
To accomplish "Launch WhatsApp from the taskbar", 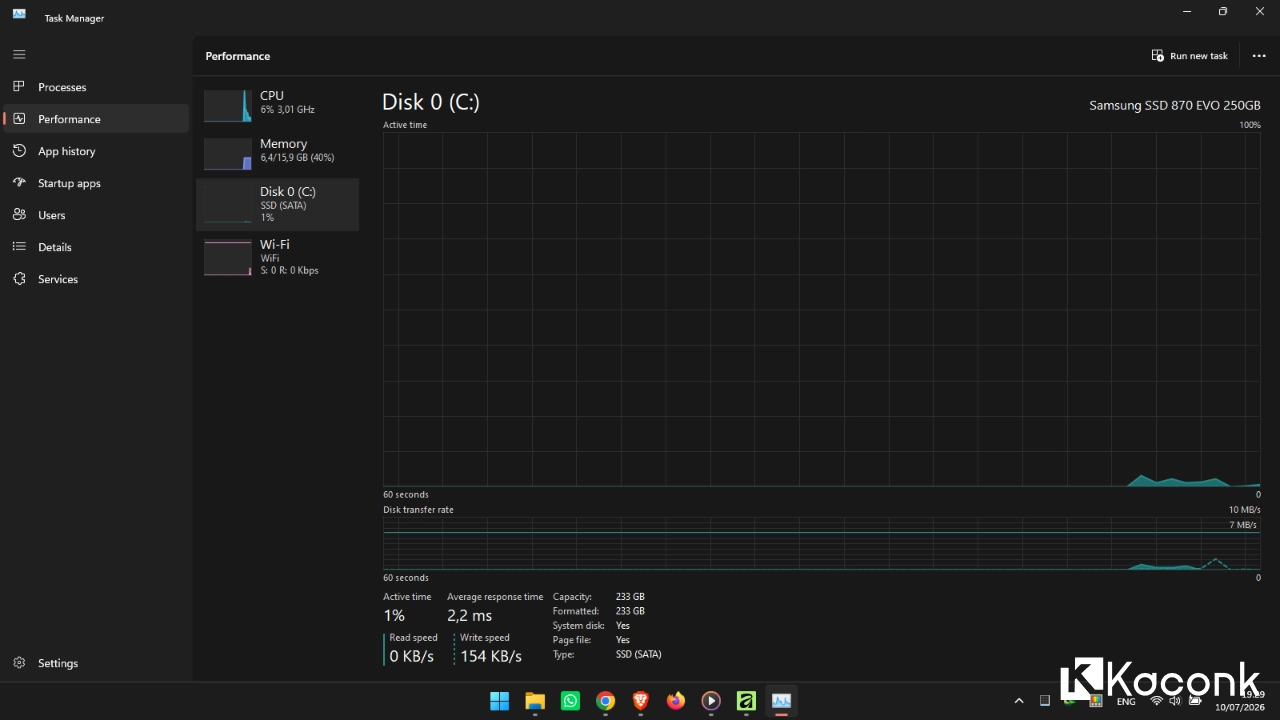I will pos(570,701).
